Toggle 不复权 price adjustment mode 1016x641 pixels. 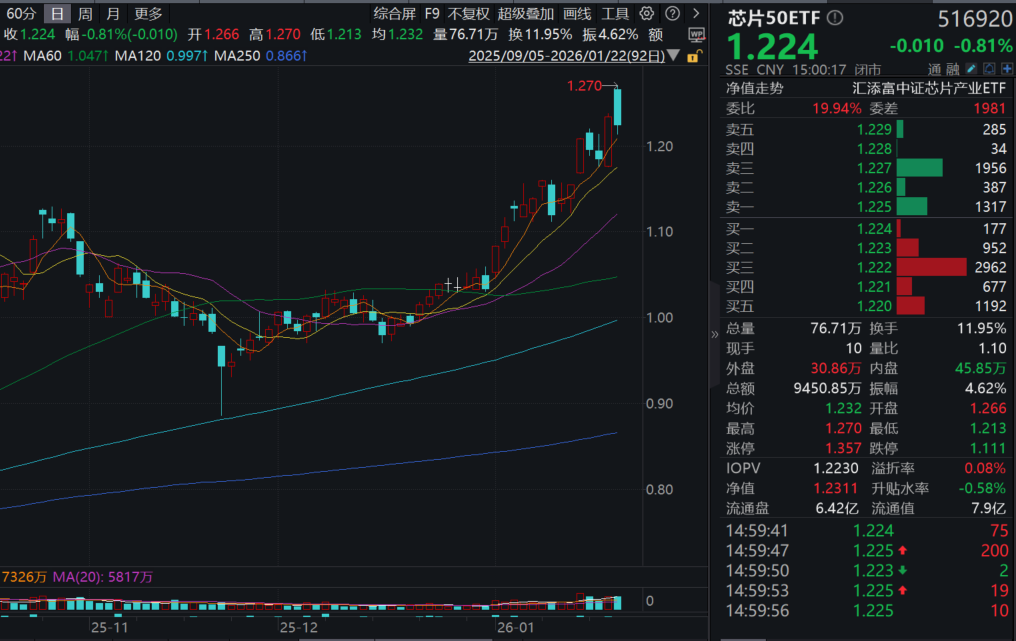pos(471,13)
